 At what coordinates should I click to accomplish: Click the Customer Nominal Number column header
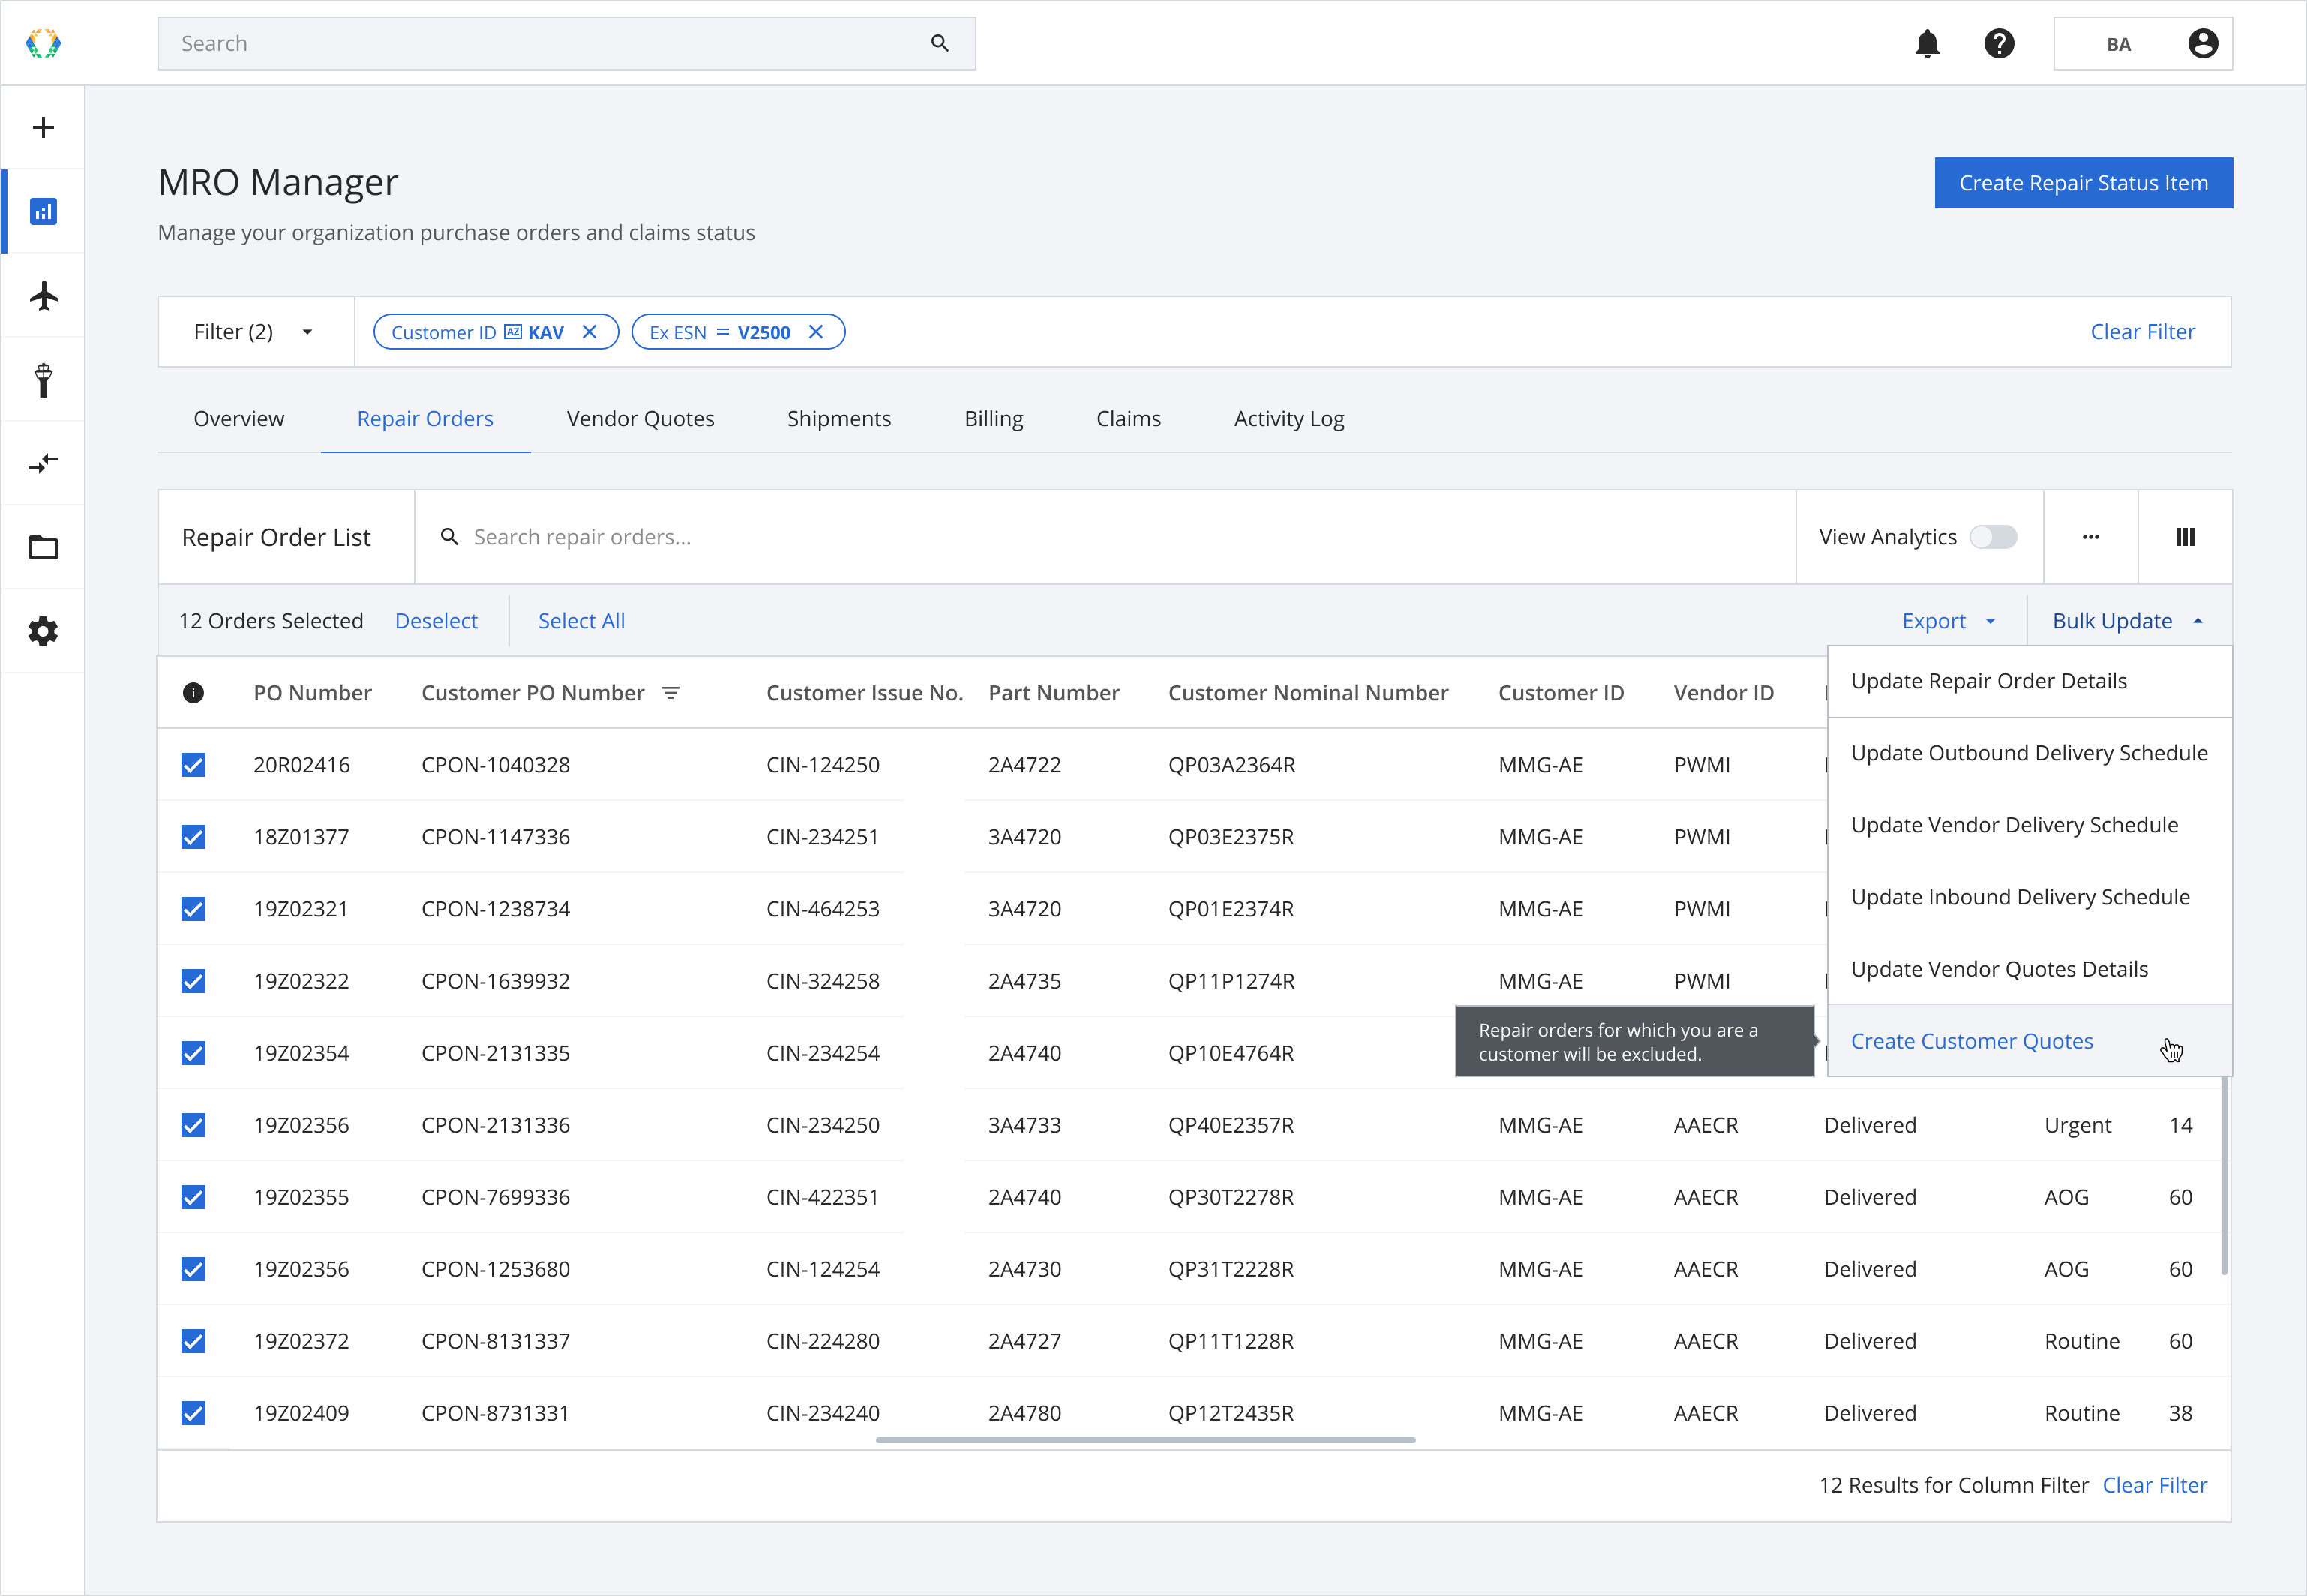pyautogui.click(x=1308, y=693)
